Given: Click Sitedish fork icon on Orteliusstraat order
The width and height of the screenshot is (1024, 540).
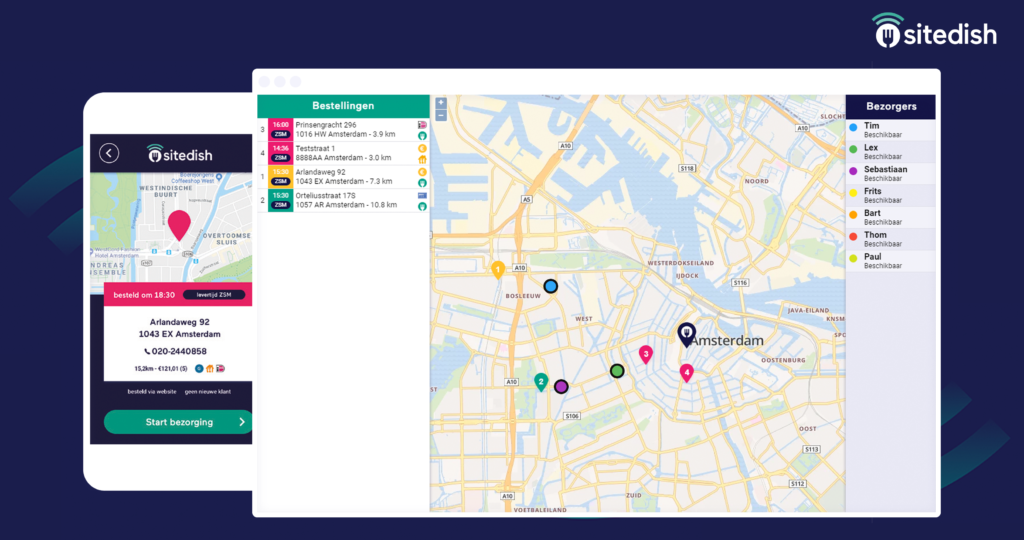Looking at the screenshot, I should click(423, 206).
